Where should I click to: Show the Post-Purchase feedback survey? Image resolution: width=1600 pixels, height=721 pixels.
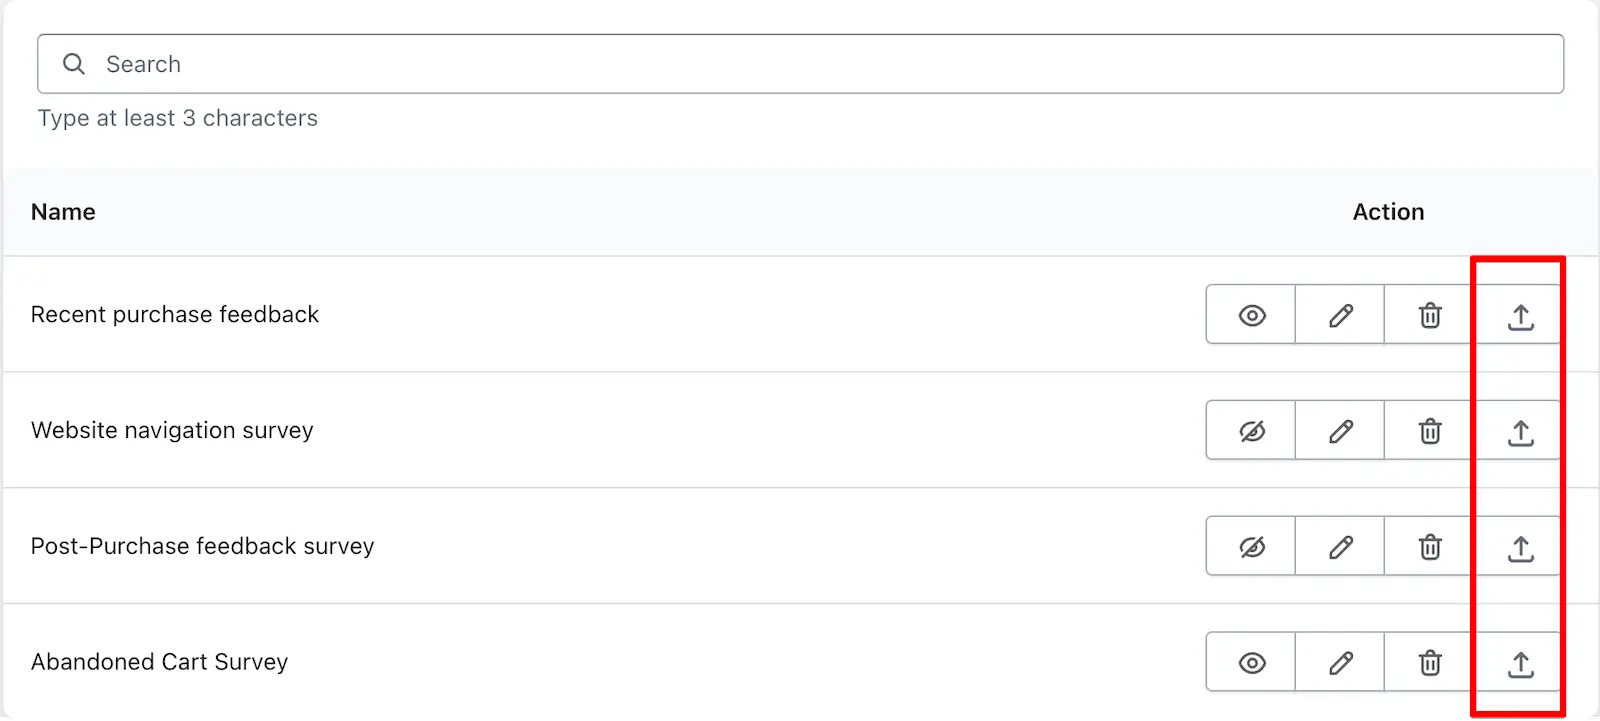click(x=1251, y=547)
